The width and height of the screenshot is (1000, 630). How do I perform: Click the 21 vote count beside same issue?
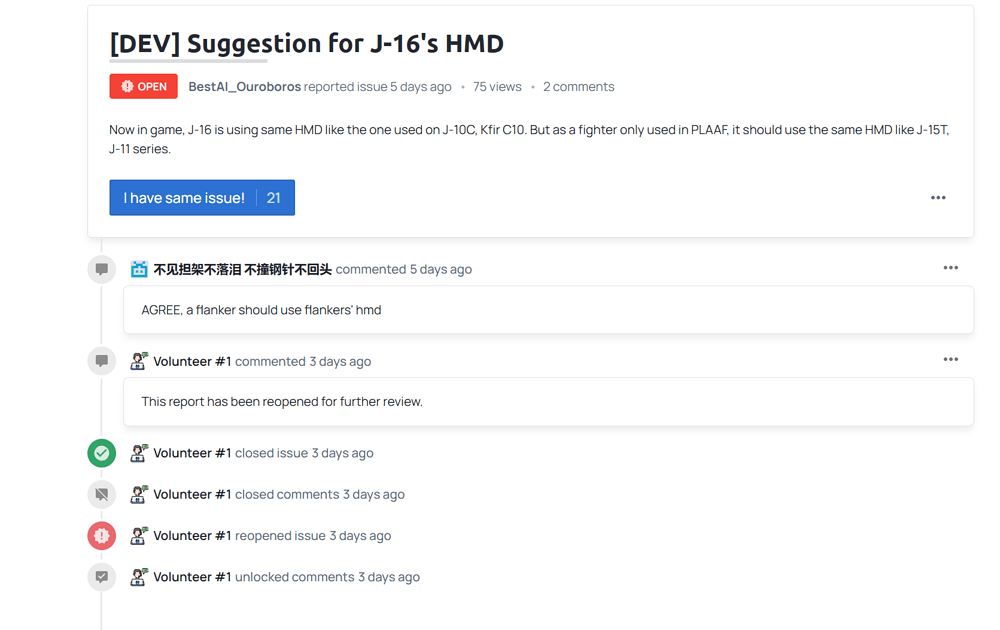tap(274, 198)
